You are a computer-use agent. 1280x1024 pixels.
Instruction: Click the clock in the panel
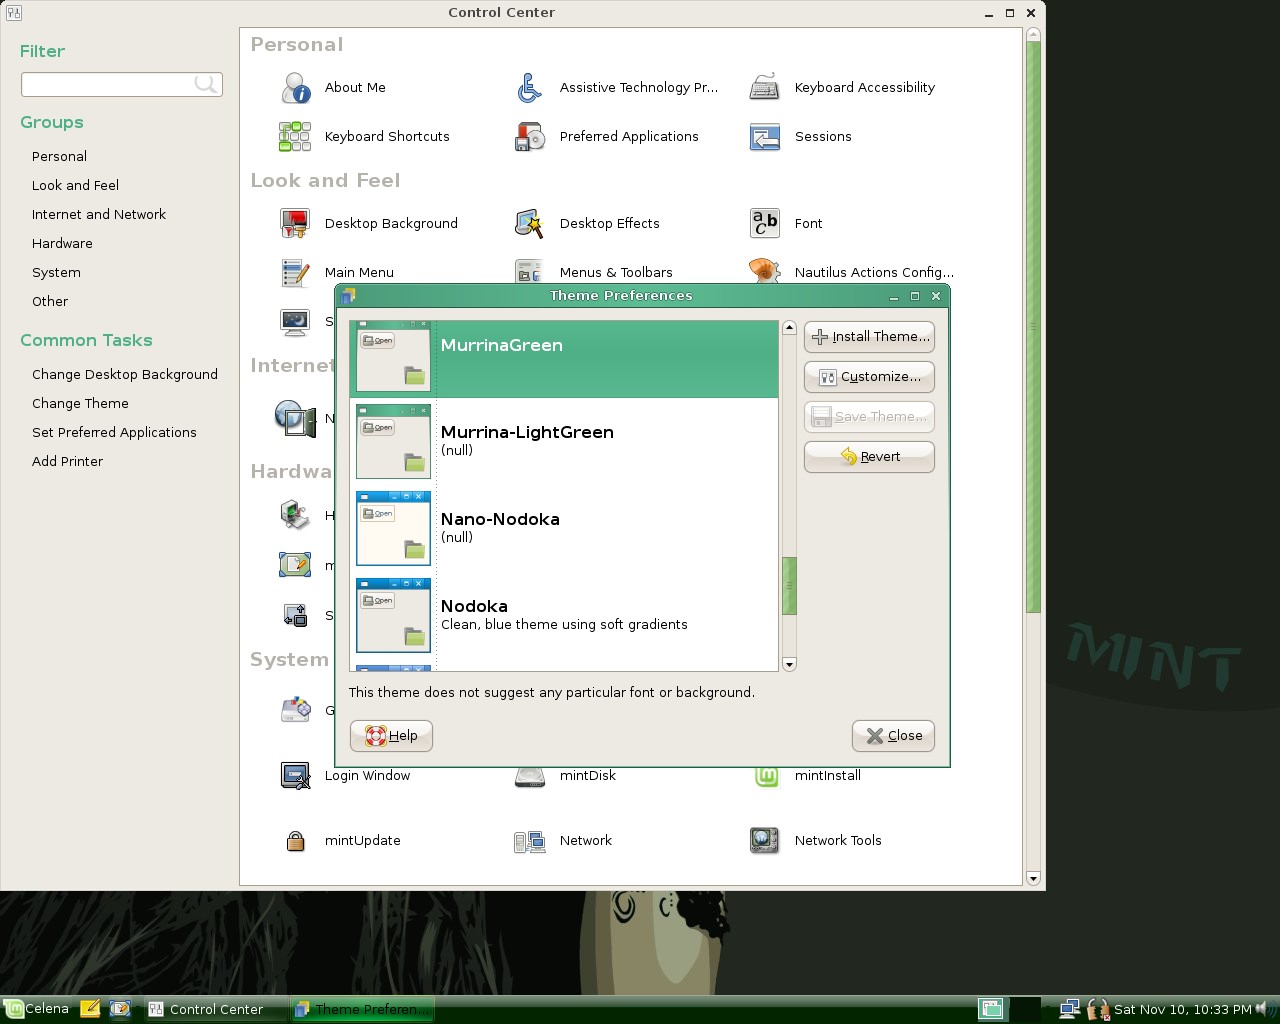[1183, 1009]
